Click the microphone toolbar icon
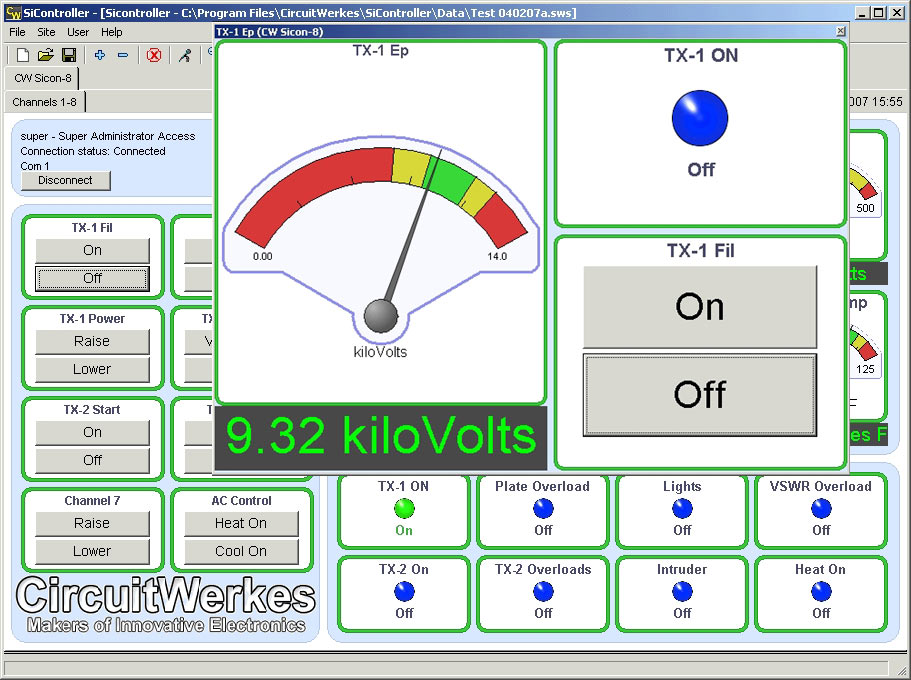The height and width of the screenshot is (680, 911). tap(185, 55)
